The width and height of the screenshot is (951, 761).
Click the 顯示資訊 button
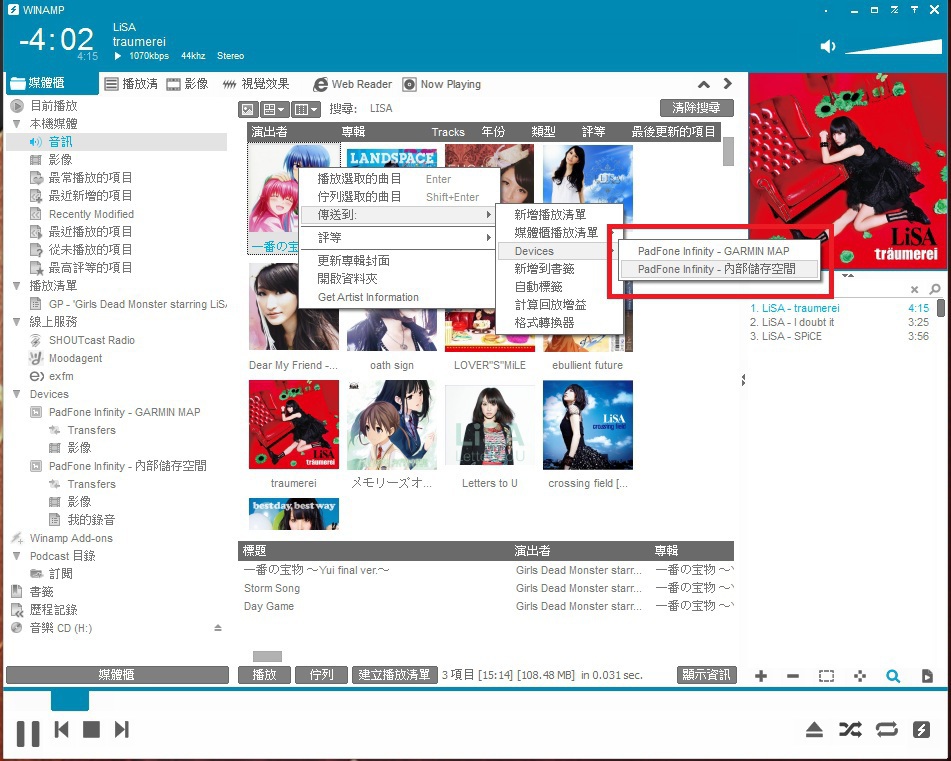707,675
